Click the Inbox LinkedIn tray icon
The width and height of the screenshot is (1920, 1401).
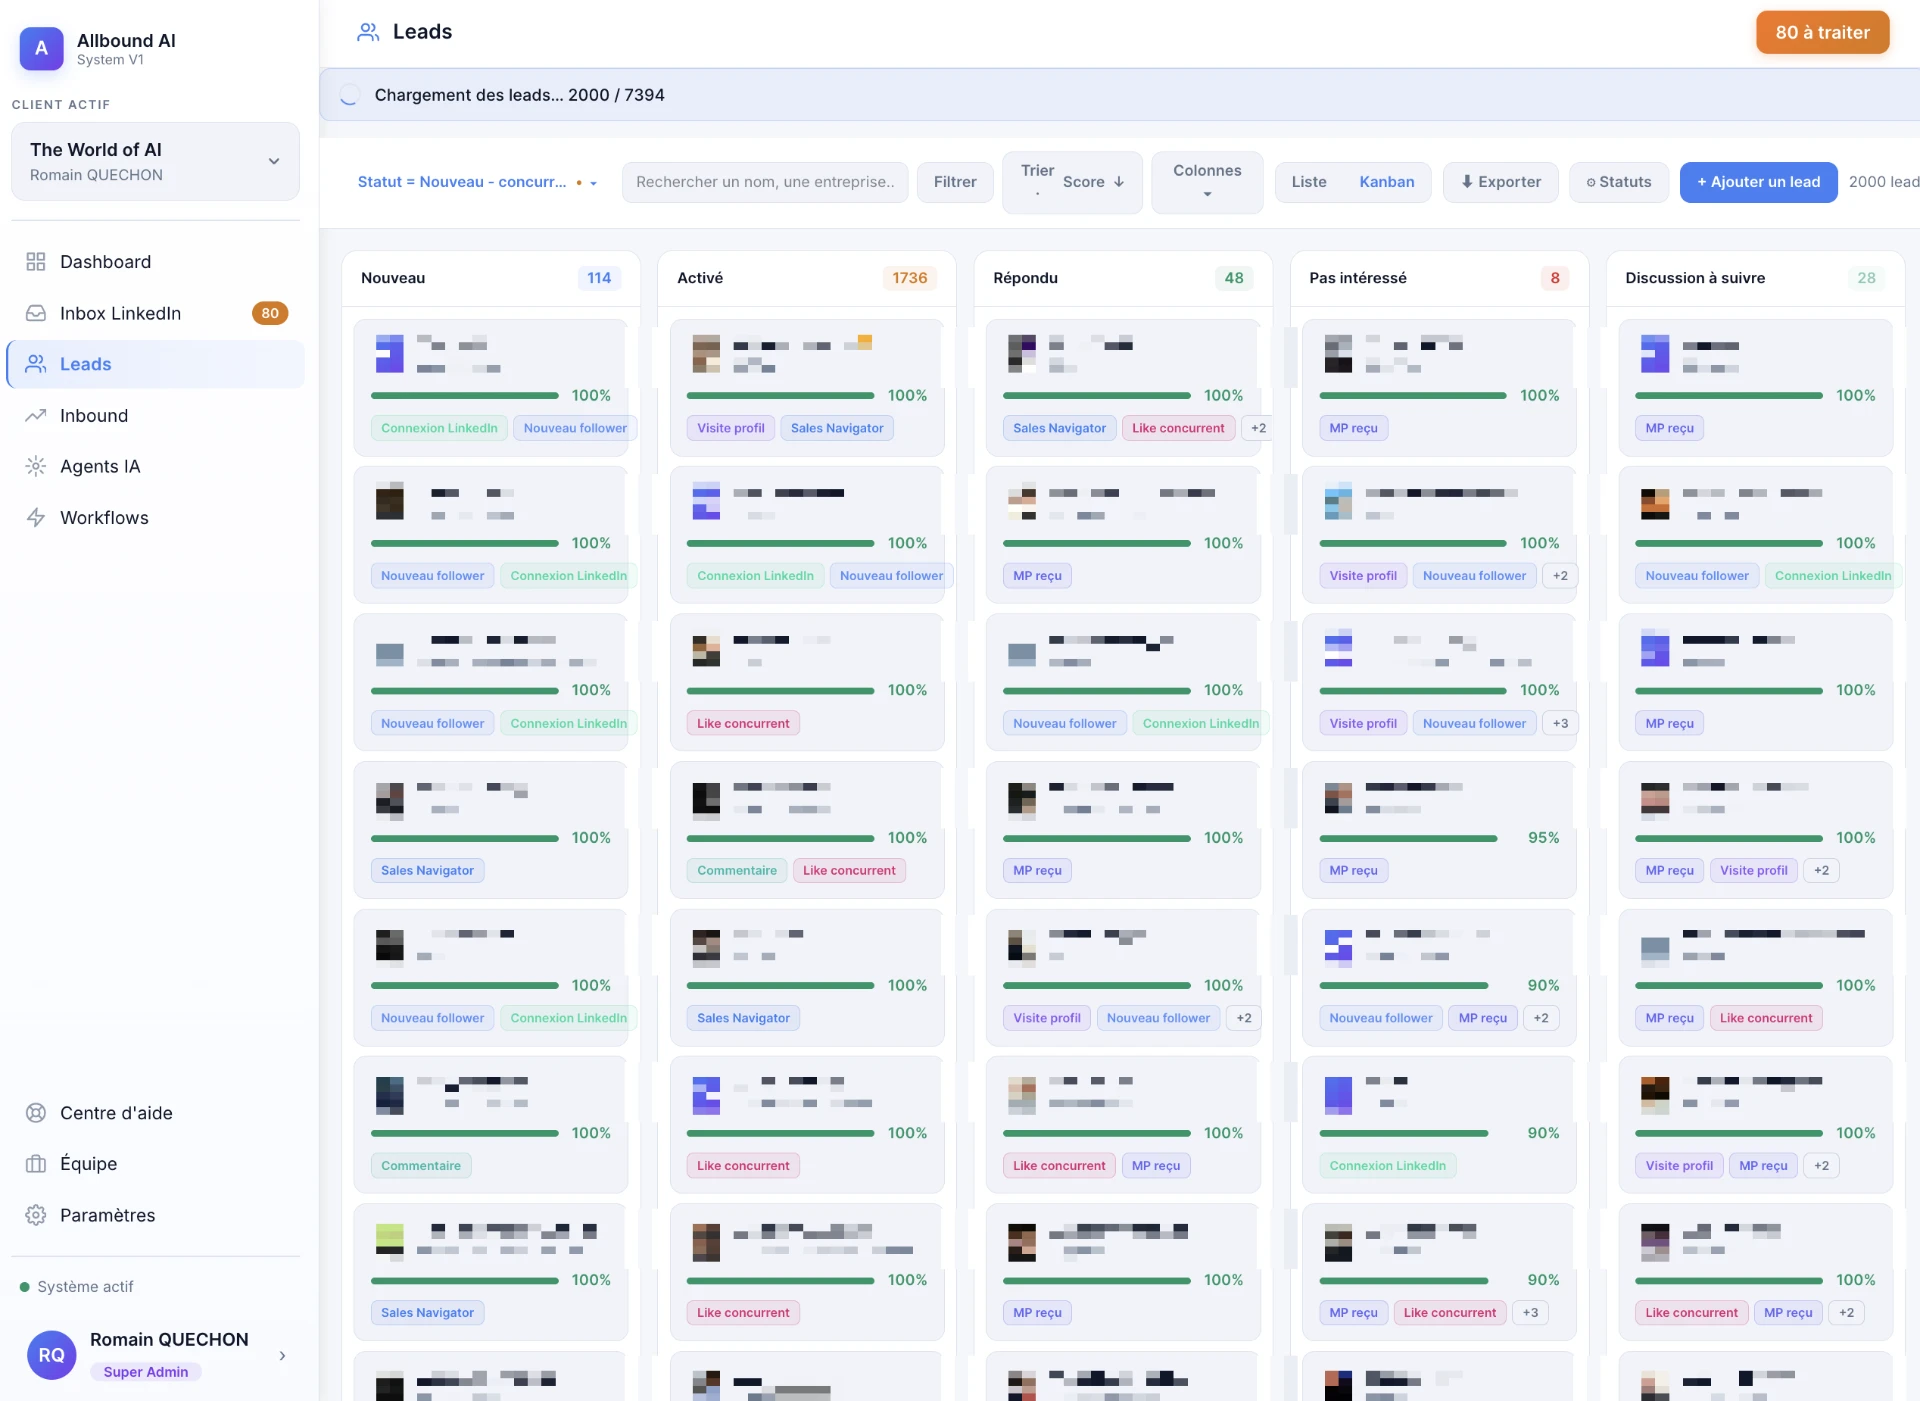(x=36, y=313)
